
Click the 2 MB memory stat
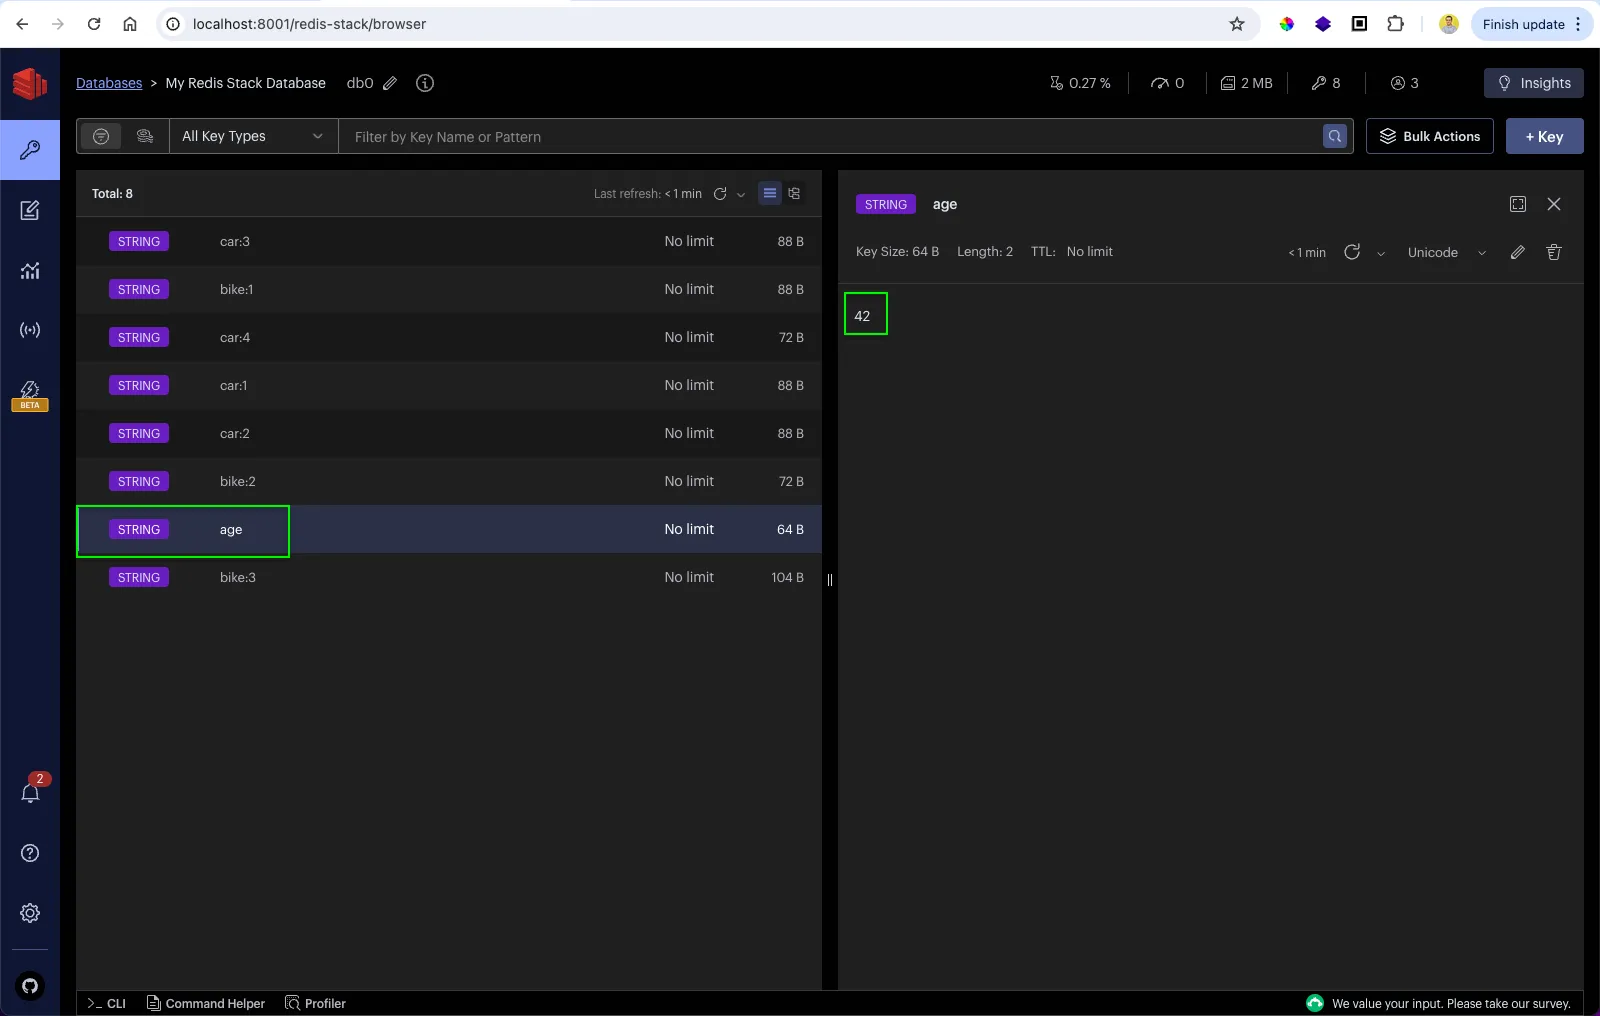1247,83
